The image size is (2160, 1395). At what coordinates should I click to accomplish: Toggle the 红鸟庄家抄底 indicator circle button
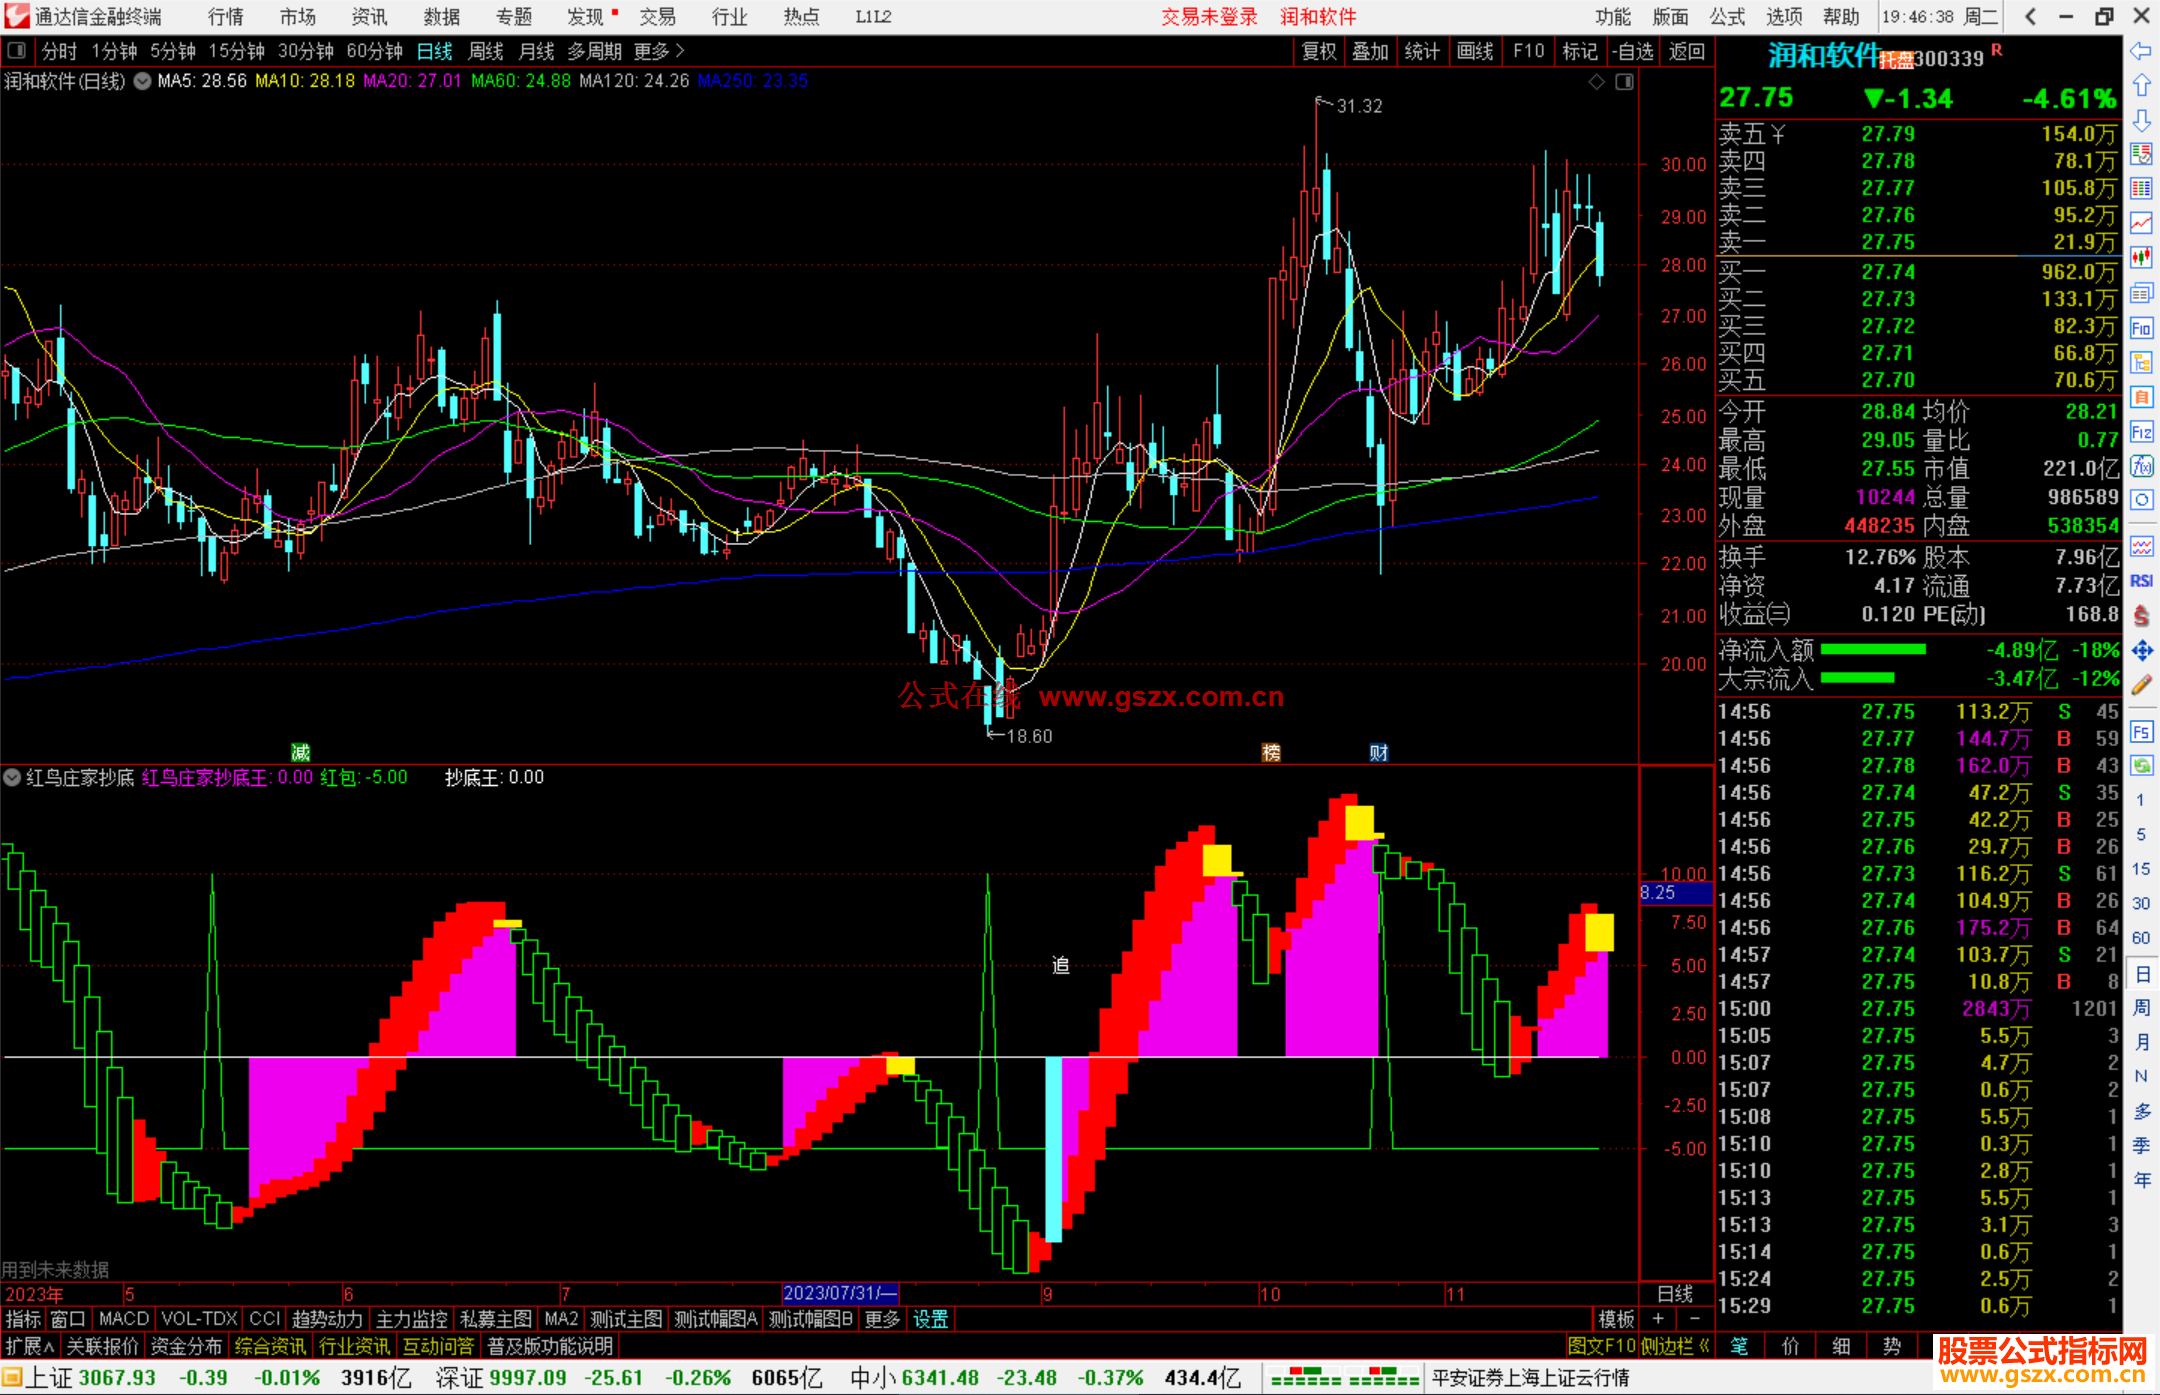coord(12,777)
